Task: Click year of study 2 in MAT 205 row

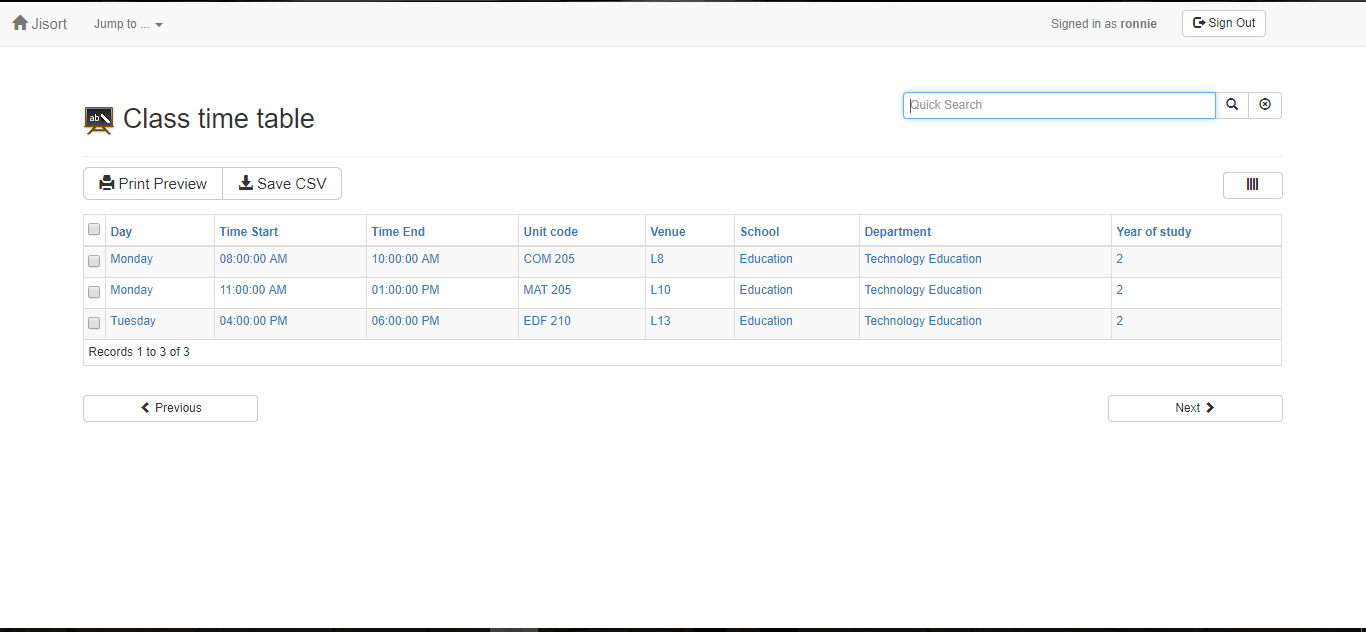Action: (1120, 290)
